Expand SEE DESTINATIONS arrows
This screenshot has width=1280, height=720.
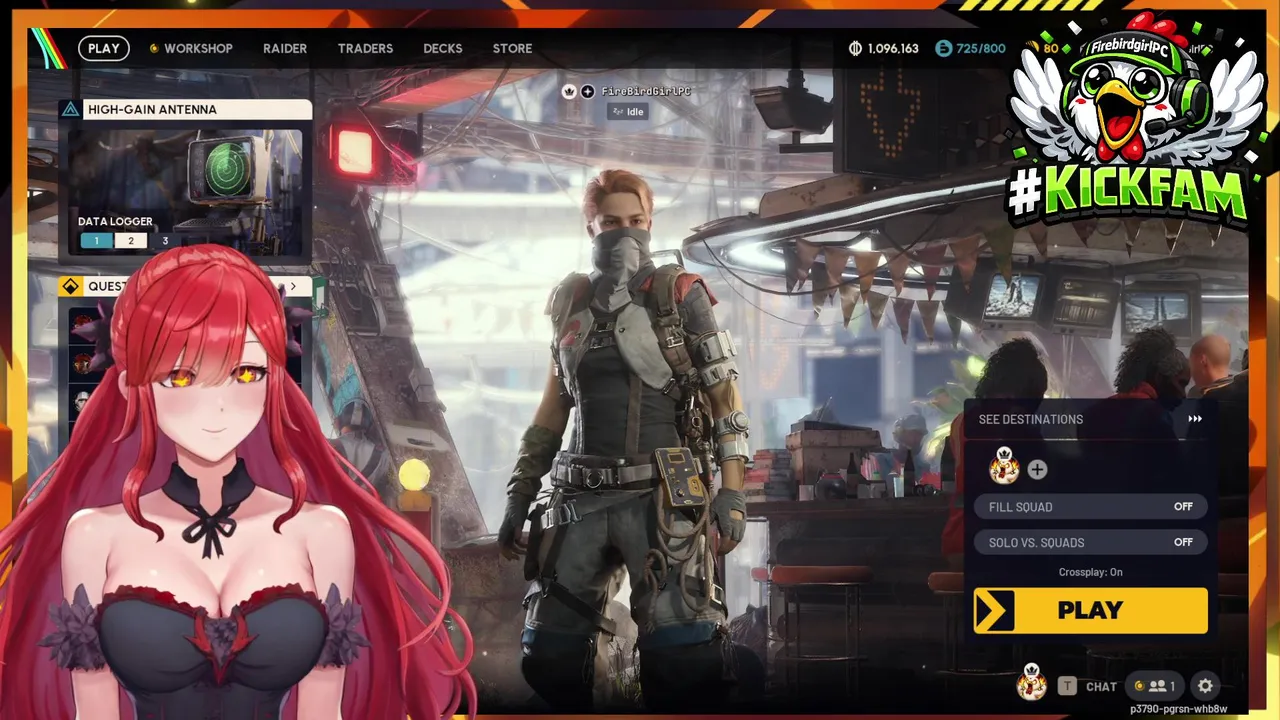coord(1195,419)
